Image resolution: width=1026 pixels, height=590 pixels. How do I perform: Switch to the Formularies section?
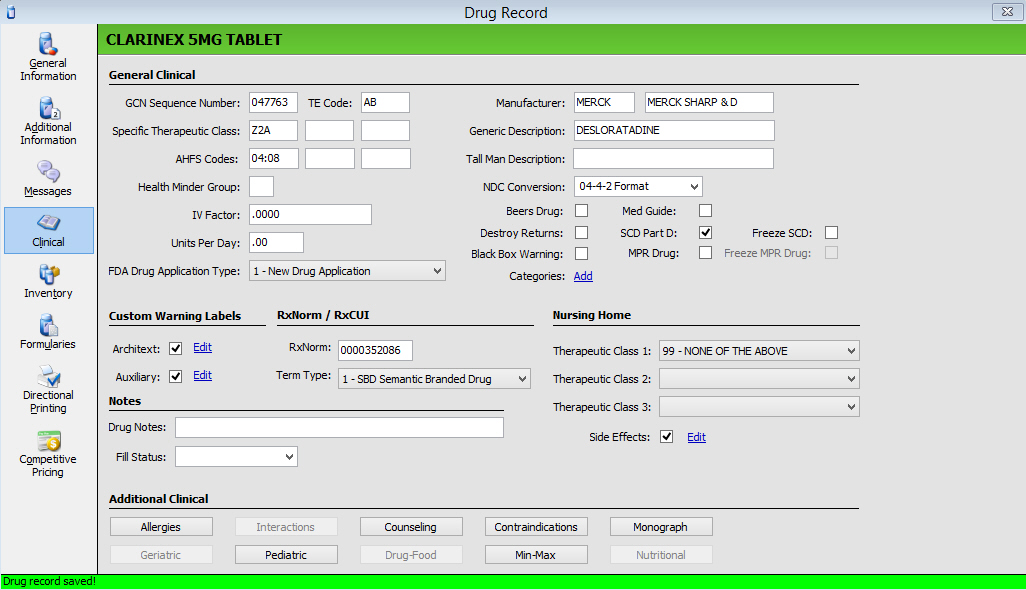coord(48,332)
